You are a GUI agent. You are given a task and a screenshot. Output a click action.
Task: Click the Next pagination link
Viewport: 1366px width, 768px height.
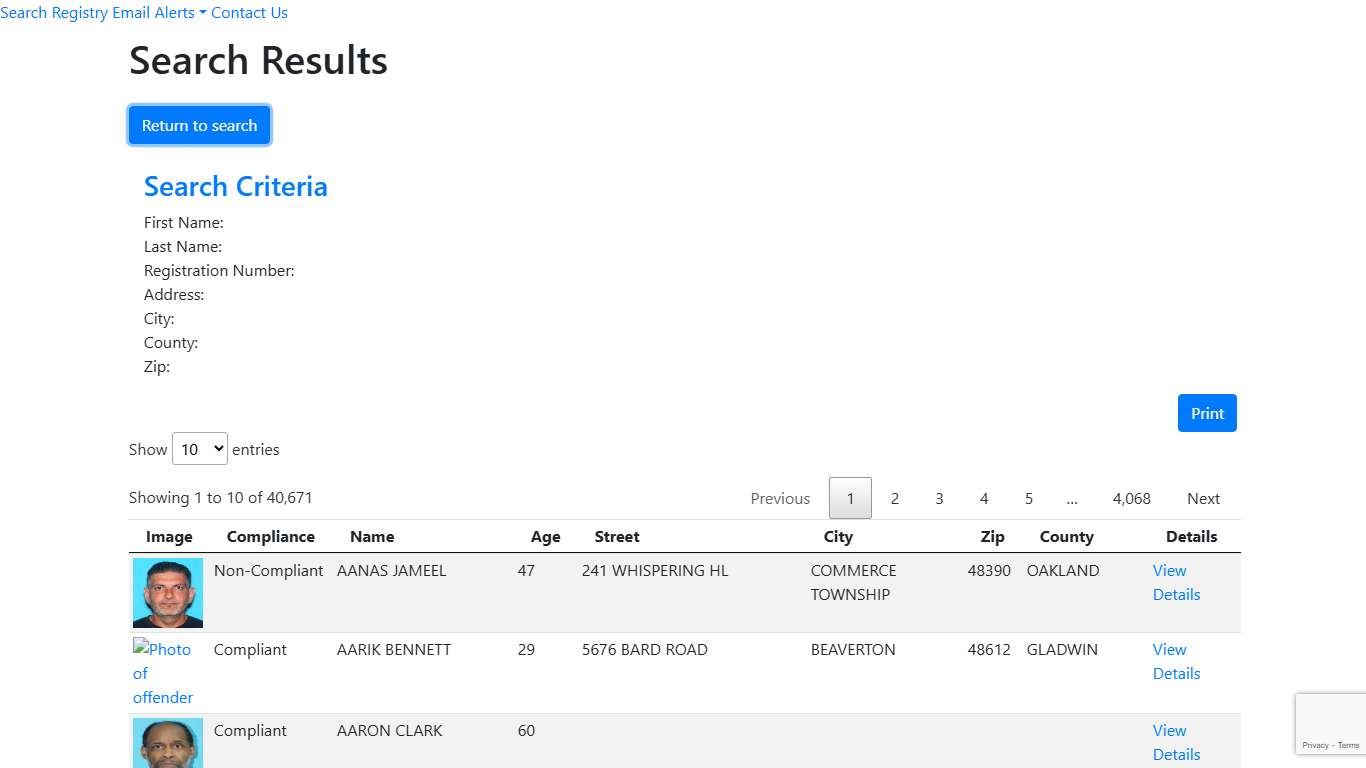pyautogui.click(x=1203, y=498)
